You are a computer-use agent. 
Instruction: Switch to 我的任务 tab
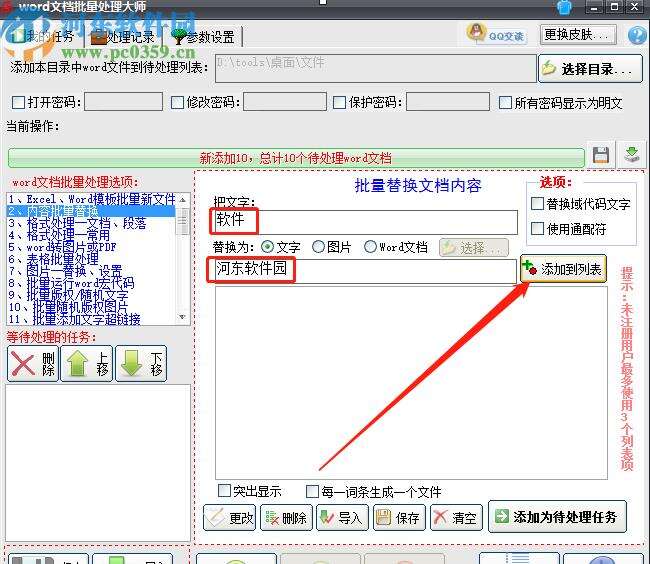[x=43, y=36]
